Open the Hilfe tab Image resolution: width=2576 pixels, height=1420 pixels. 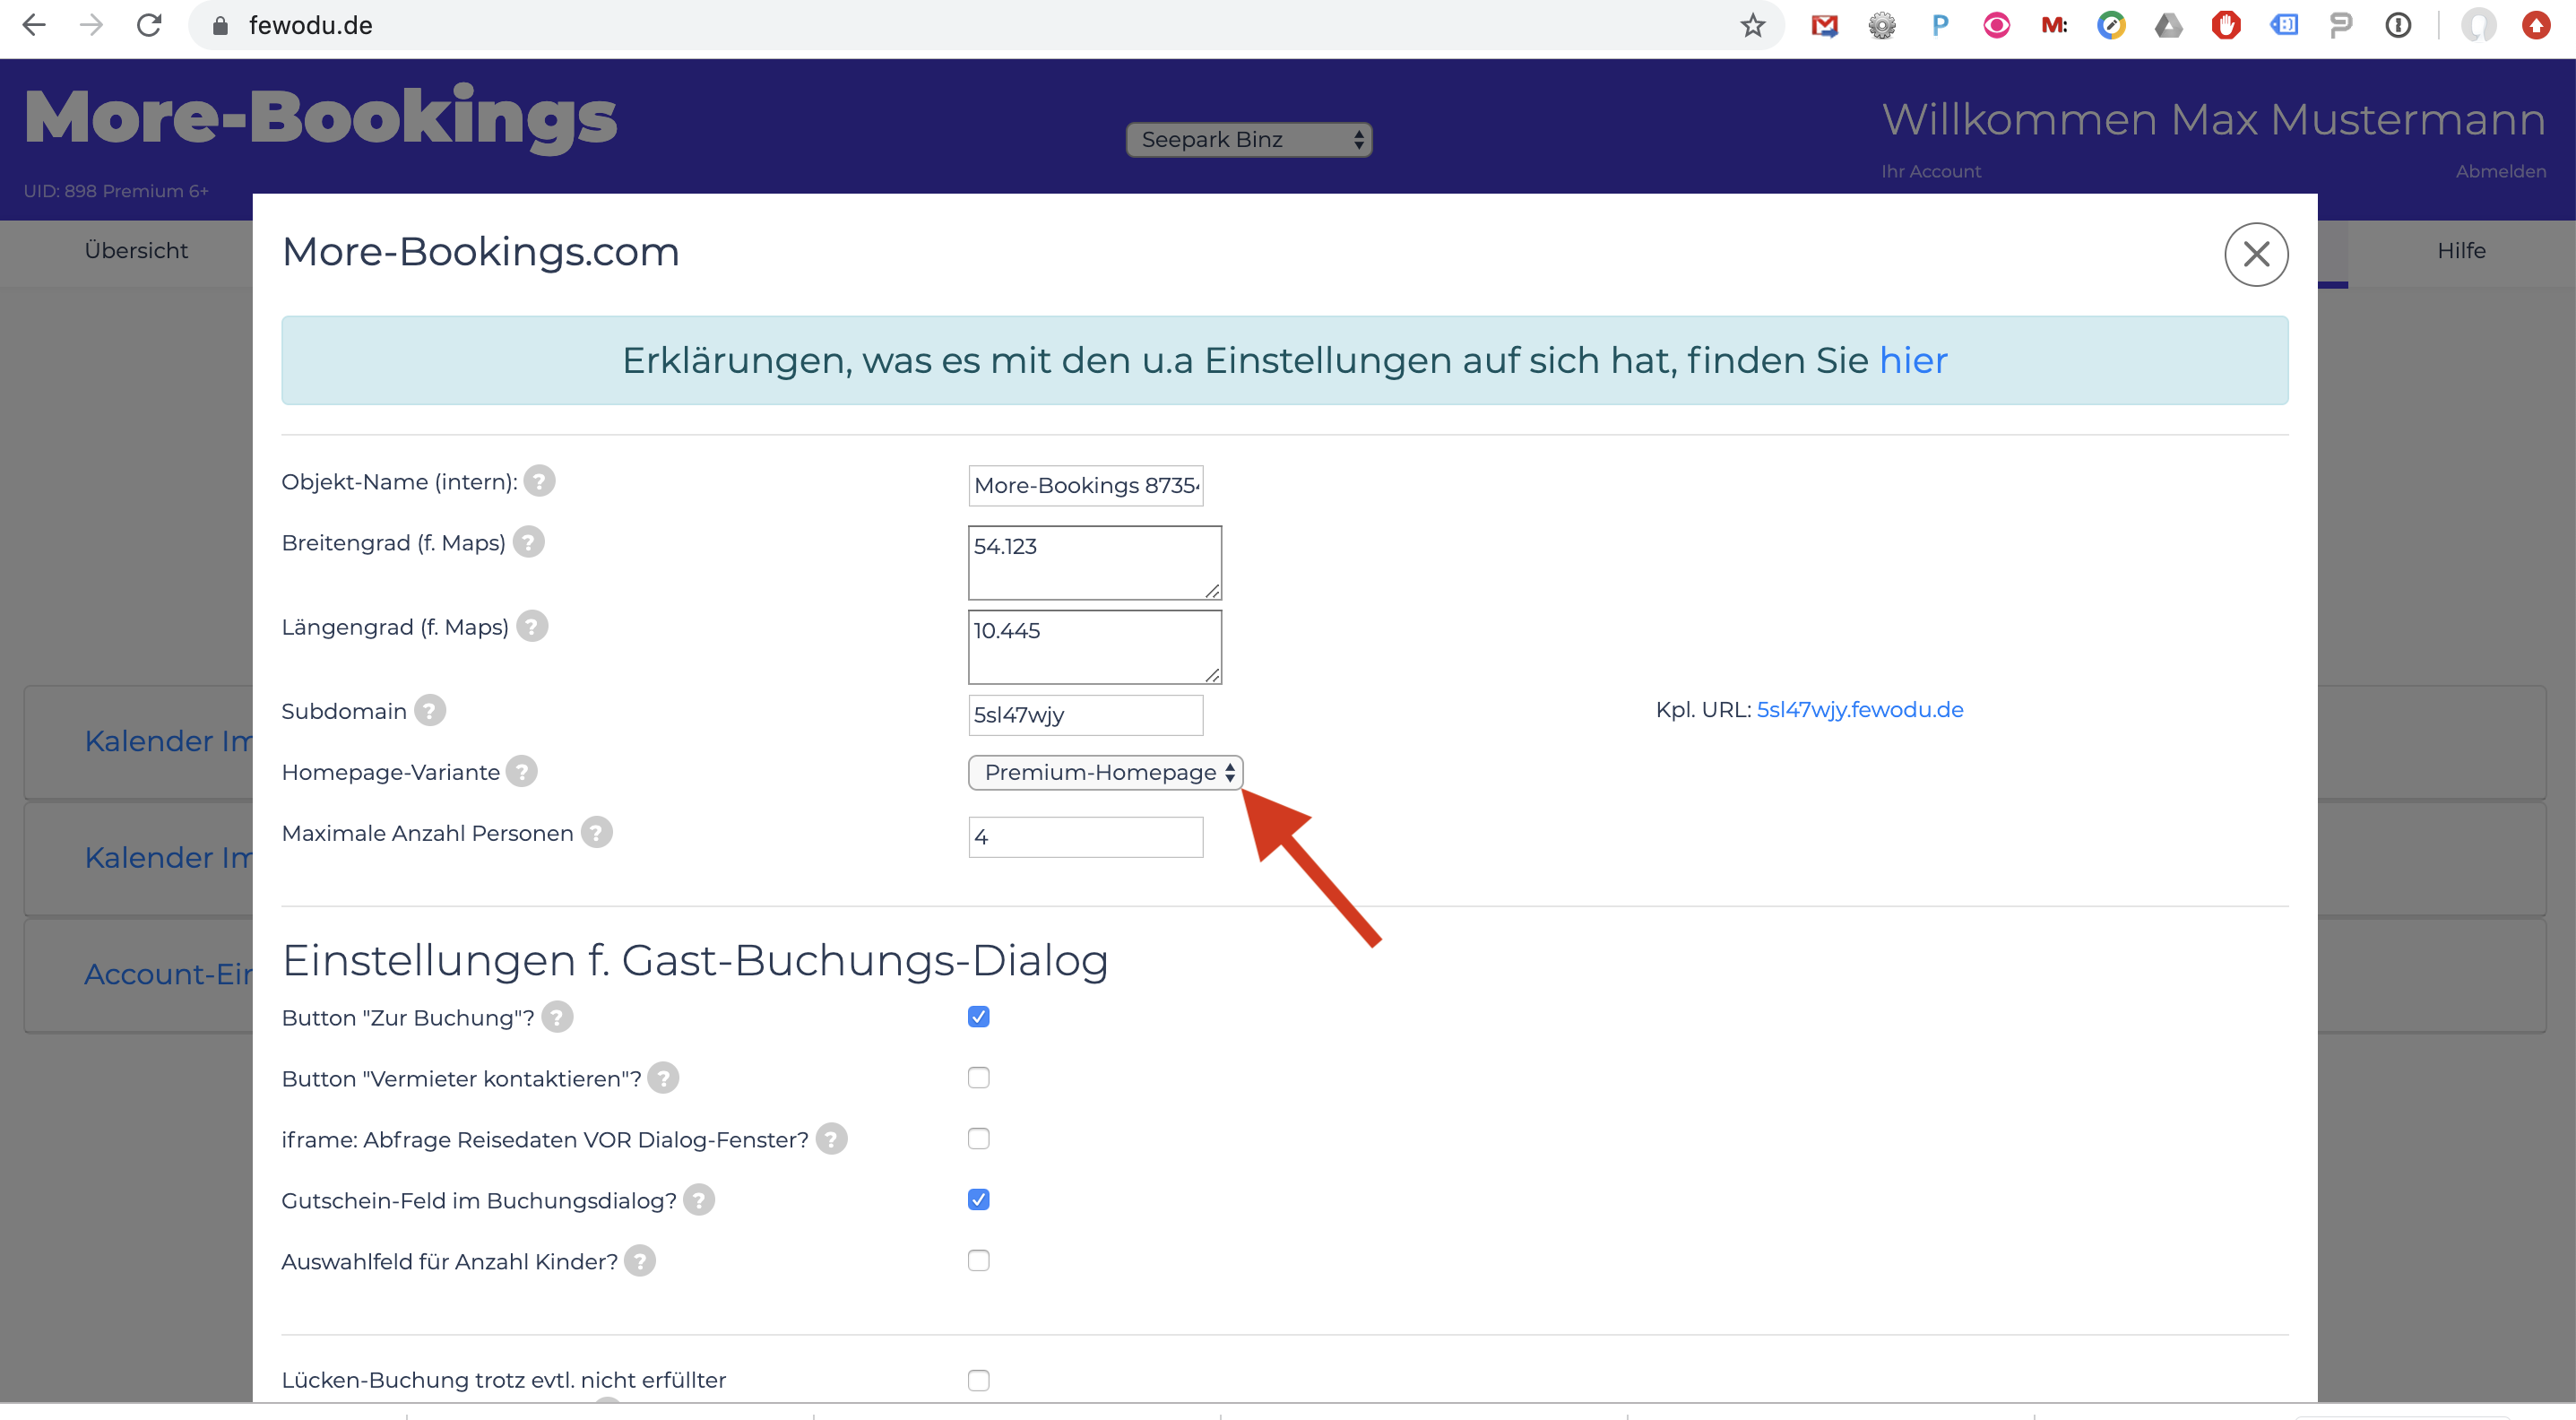click(x=2461, y=250)
